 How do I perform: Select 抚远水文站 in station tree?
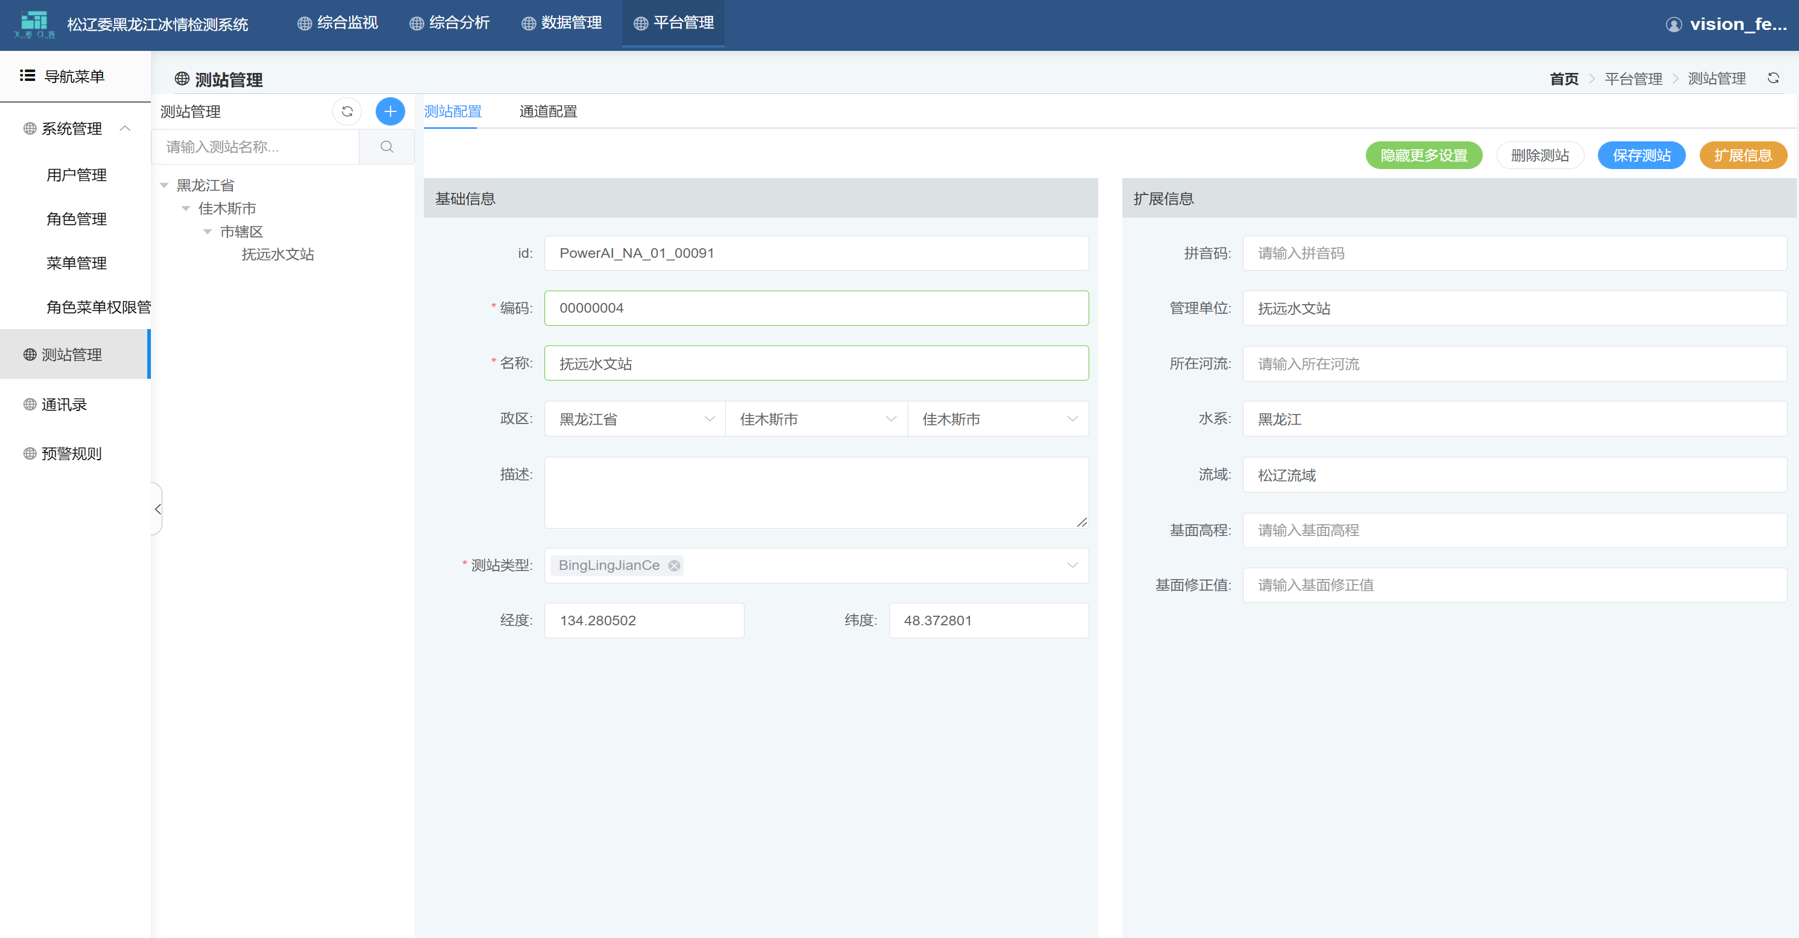coord(278,254)
